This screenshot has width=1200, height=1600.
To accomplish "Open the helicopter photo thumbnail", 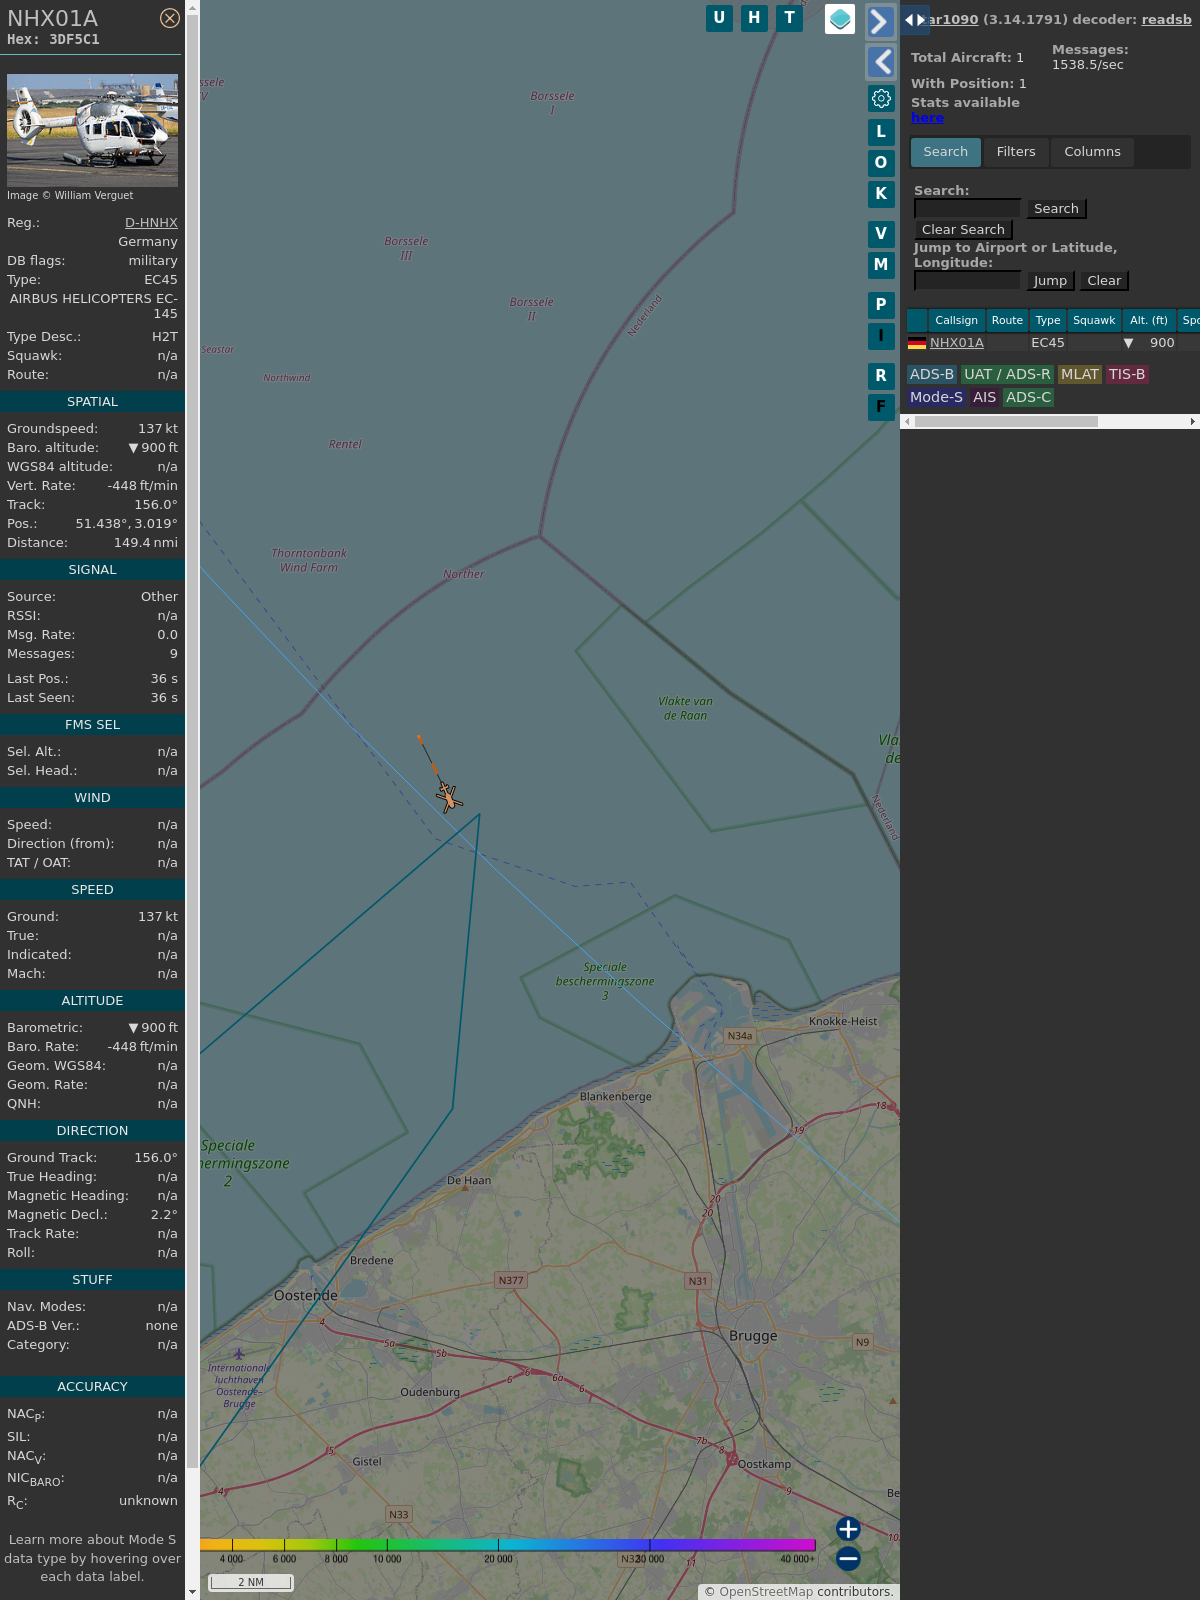I will point(92,130).
